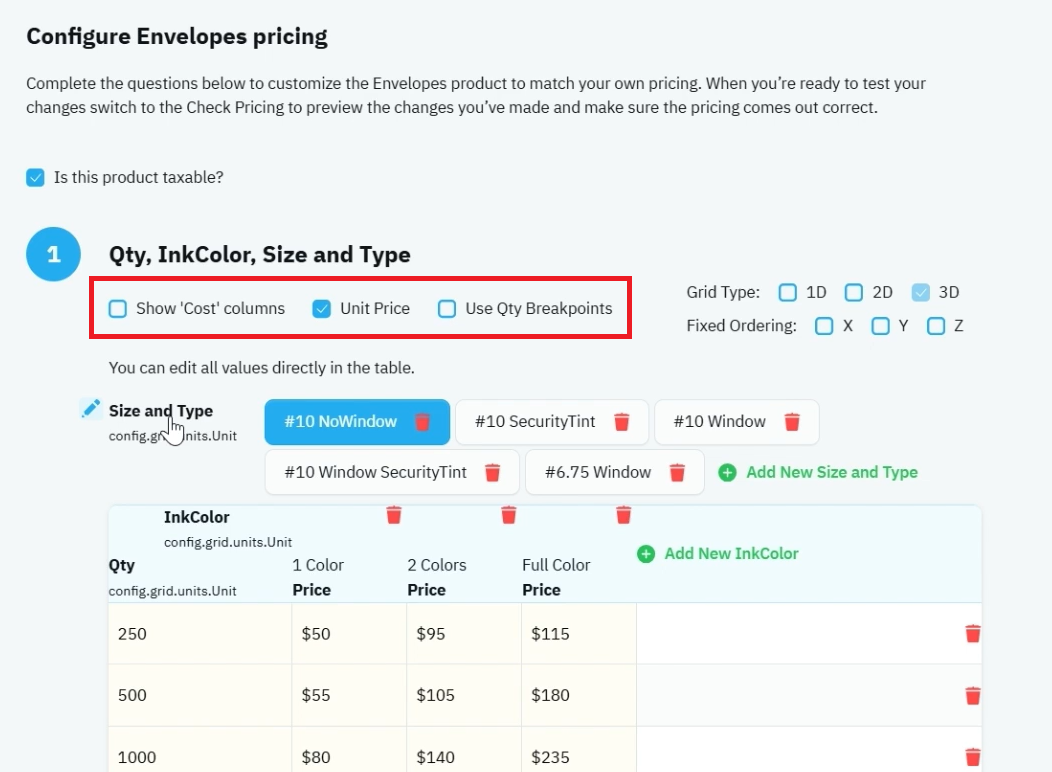Check Fixed Ordering Z checkbox
The width and height of the screenshot is (1052, 772).
click(936, 327)
